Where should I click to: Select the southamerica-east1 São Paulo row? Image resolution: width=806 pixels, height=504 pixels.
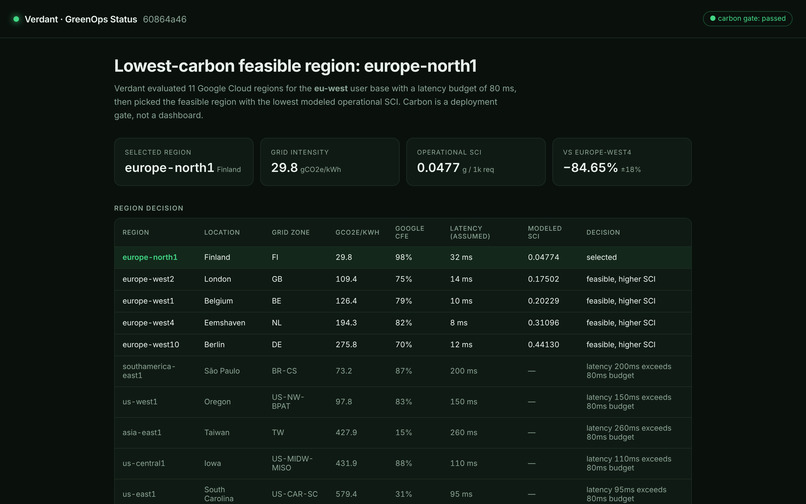pos(402,371)
